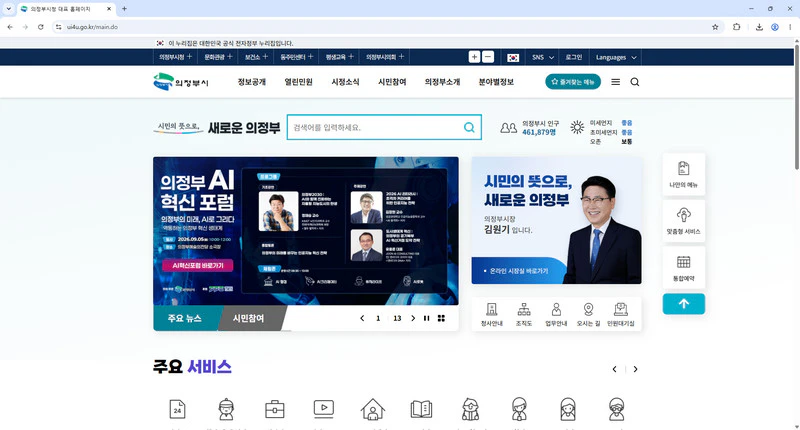
Task: Show banner grid view icon
Action: point(441,318)
